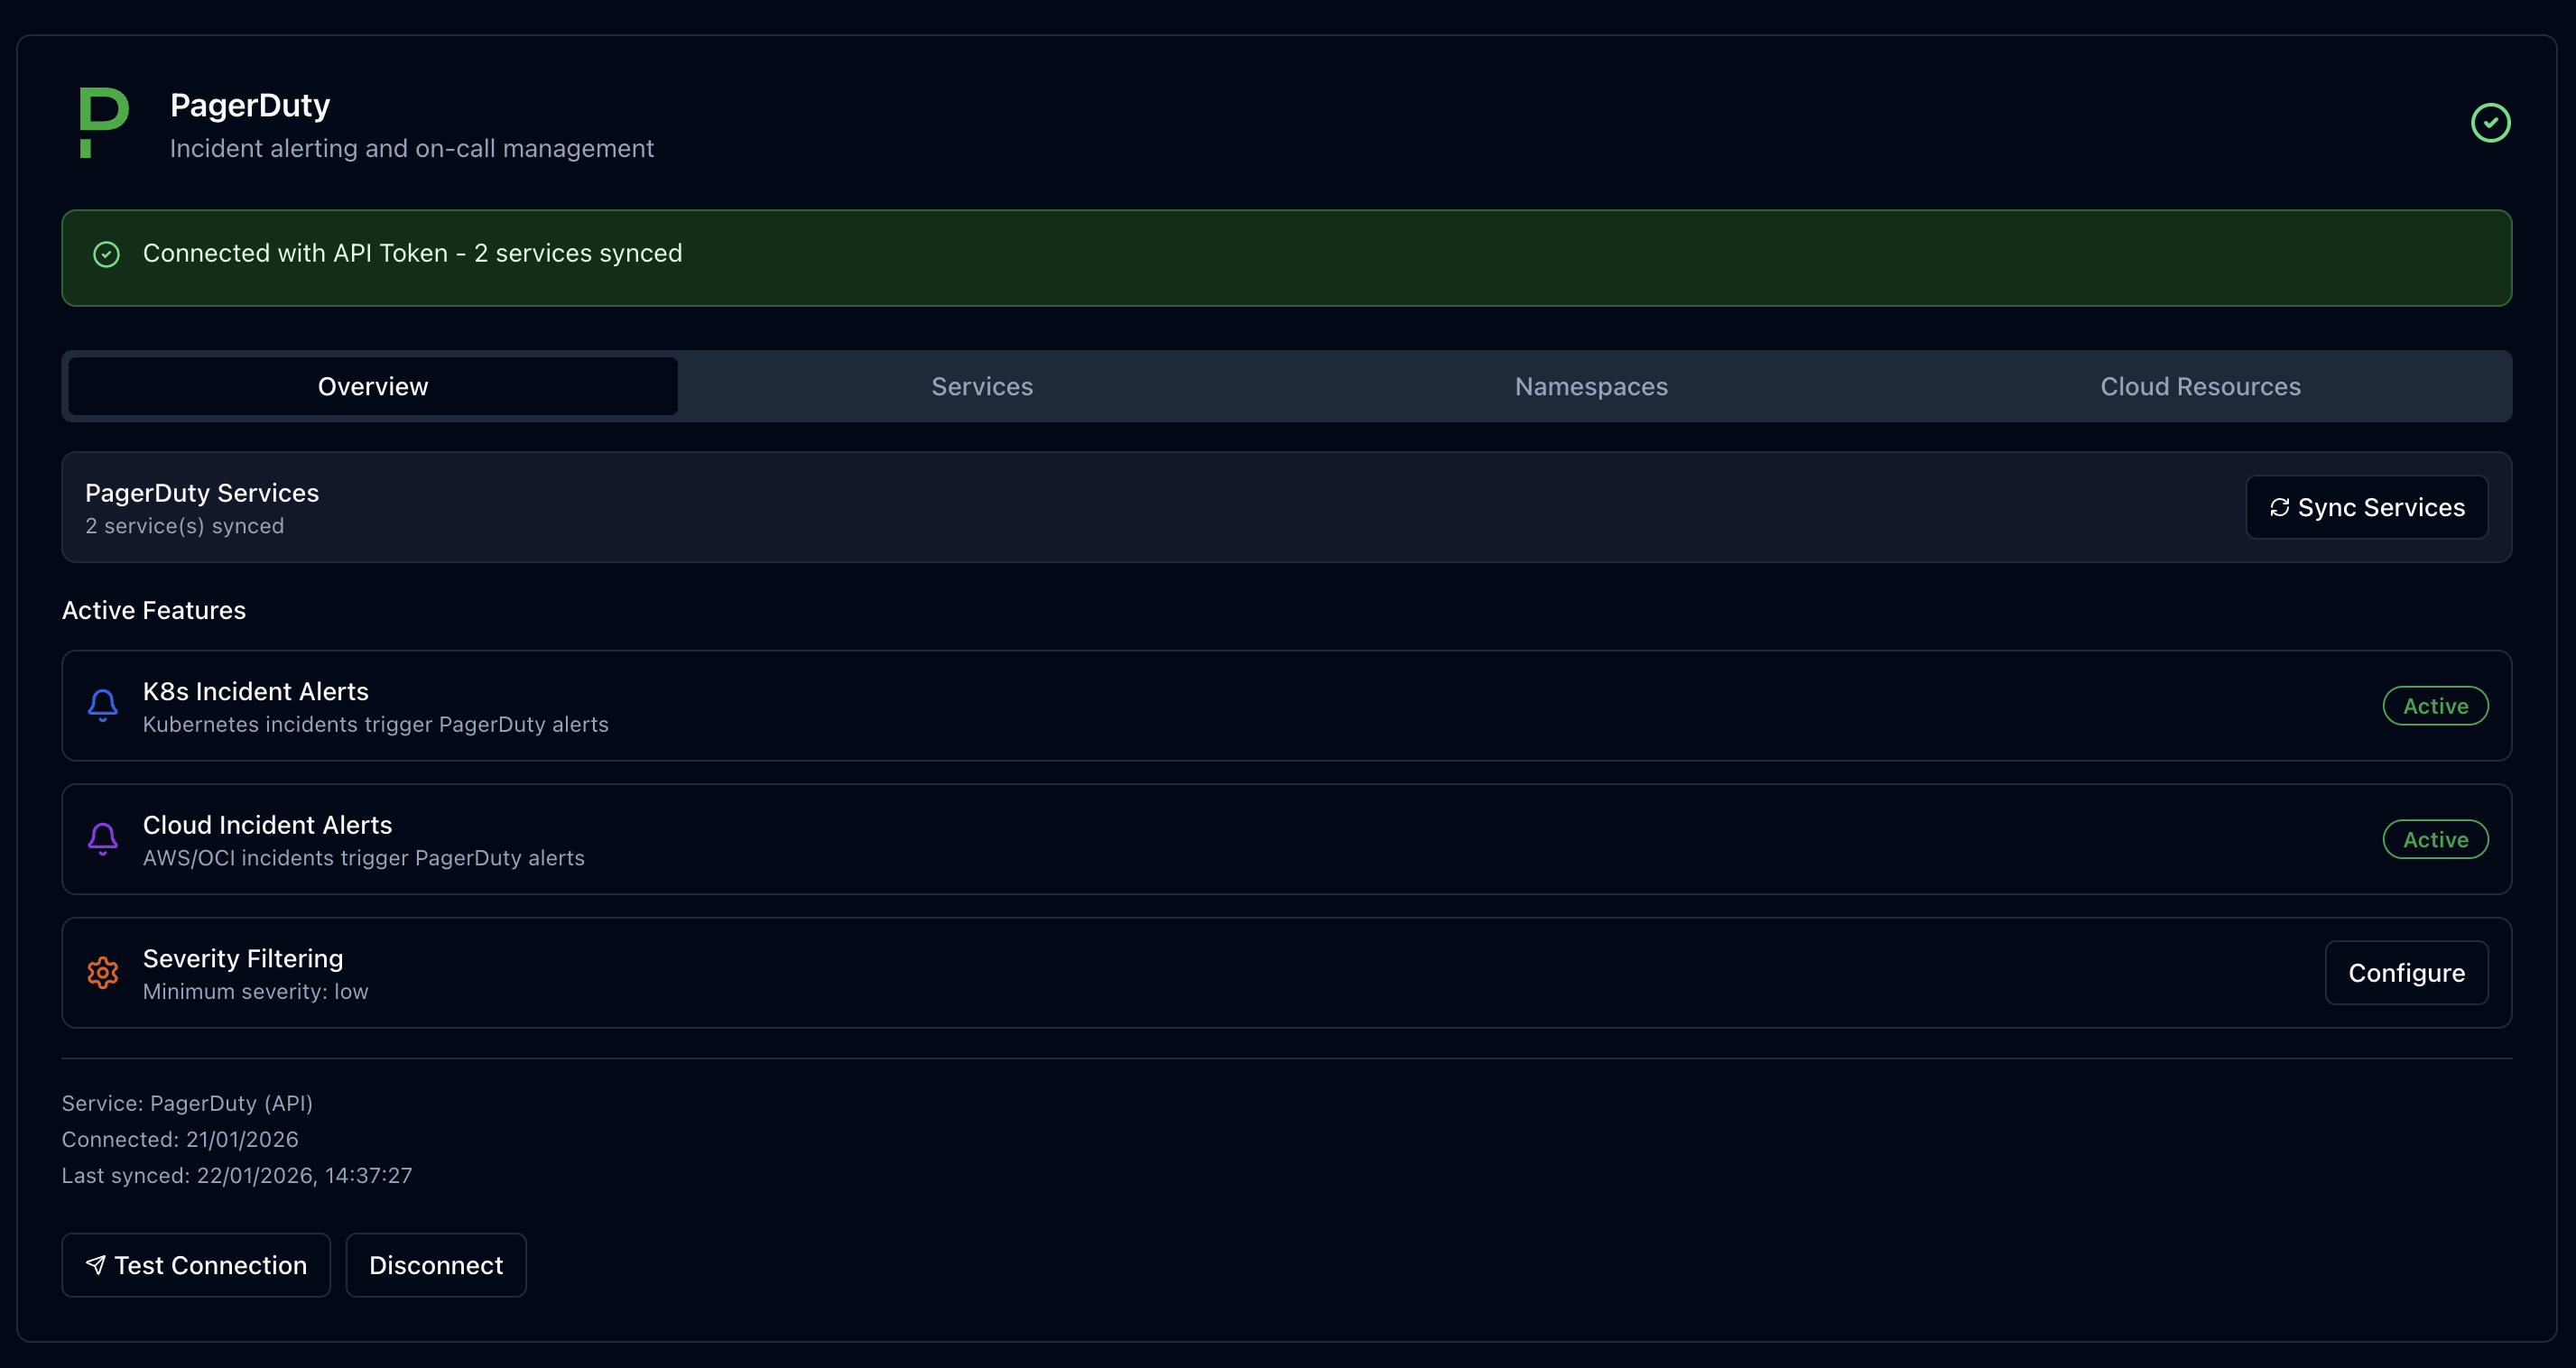Open the Namespaces tab
Image resolution: width=2576 pixels, height=1368 pixels.
click(1590, 386)
